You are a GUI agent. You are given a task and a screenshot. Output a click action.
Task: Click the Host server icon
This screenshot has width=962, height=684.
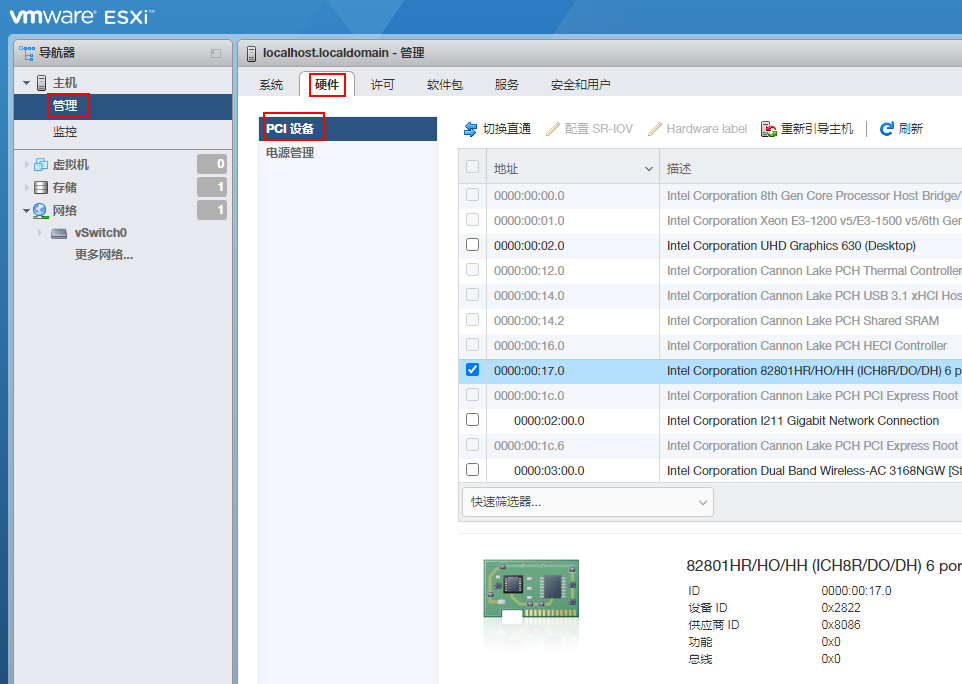(x=42, y=82)
